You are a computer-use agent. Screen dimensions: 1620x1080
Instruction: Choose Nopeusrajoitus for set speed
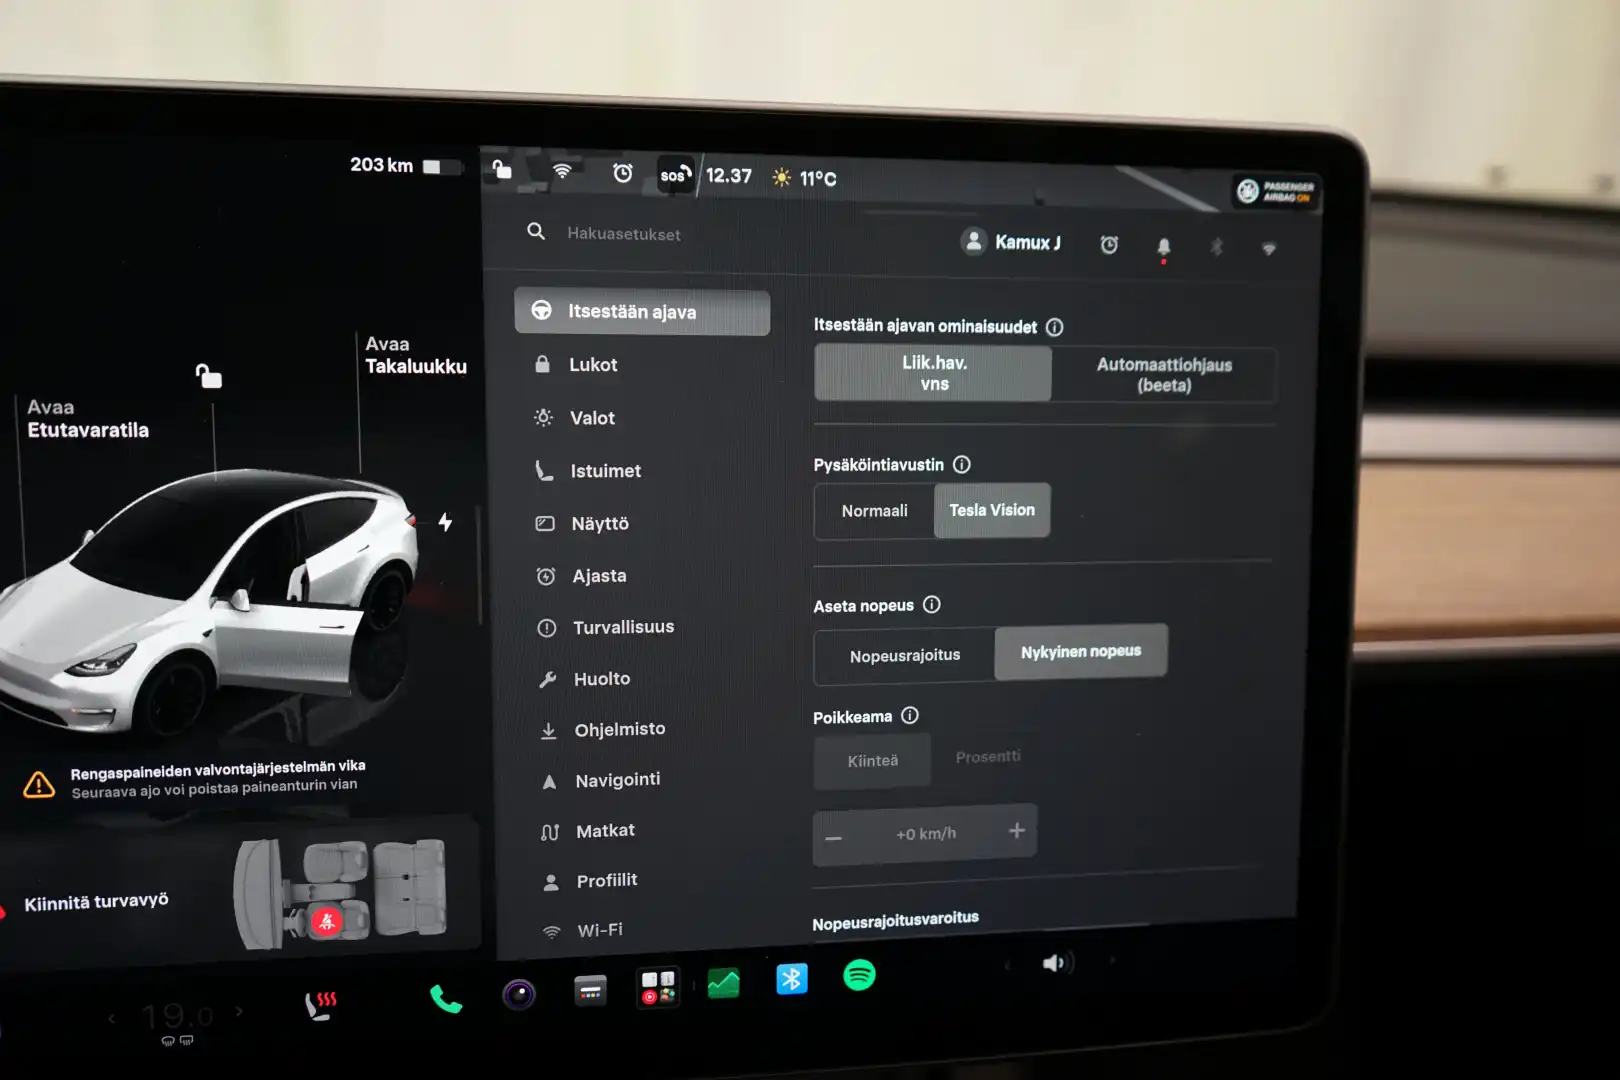(904, 656)
